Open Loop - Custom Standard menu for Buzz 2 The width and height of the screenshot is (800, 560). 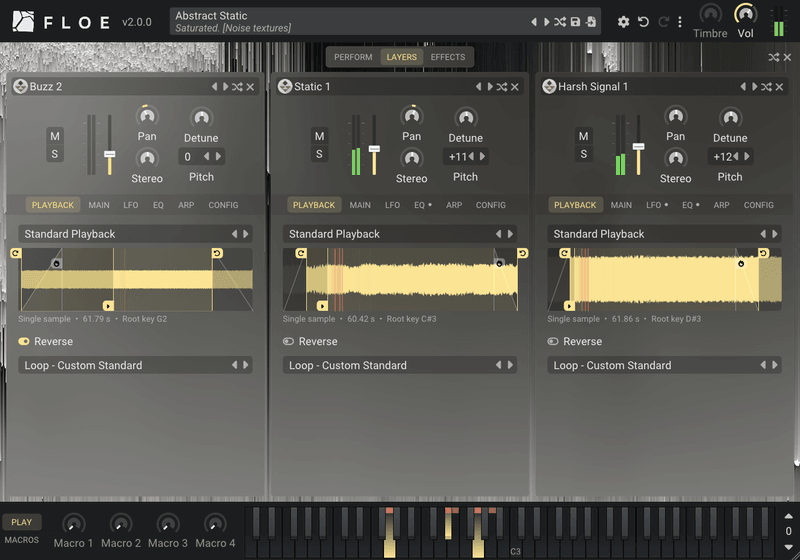coord(135,365)
